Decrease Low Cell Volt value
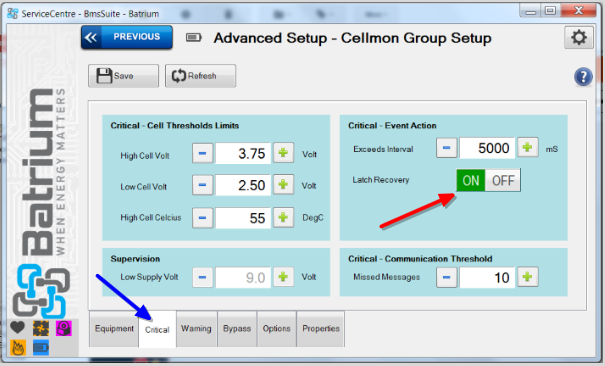 (202, 185)
